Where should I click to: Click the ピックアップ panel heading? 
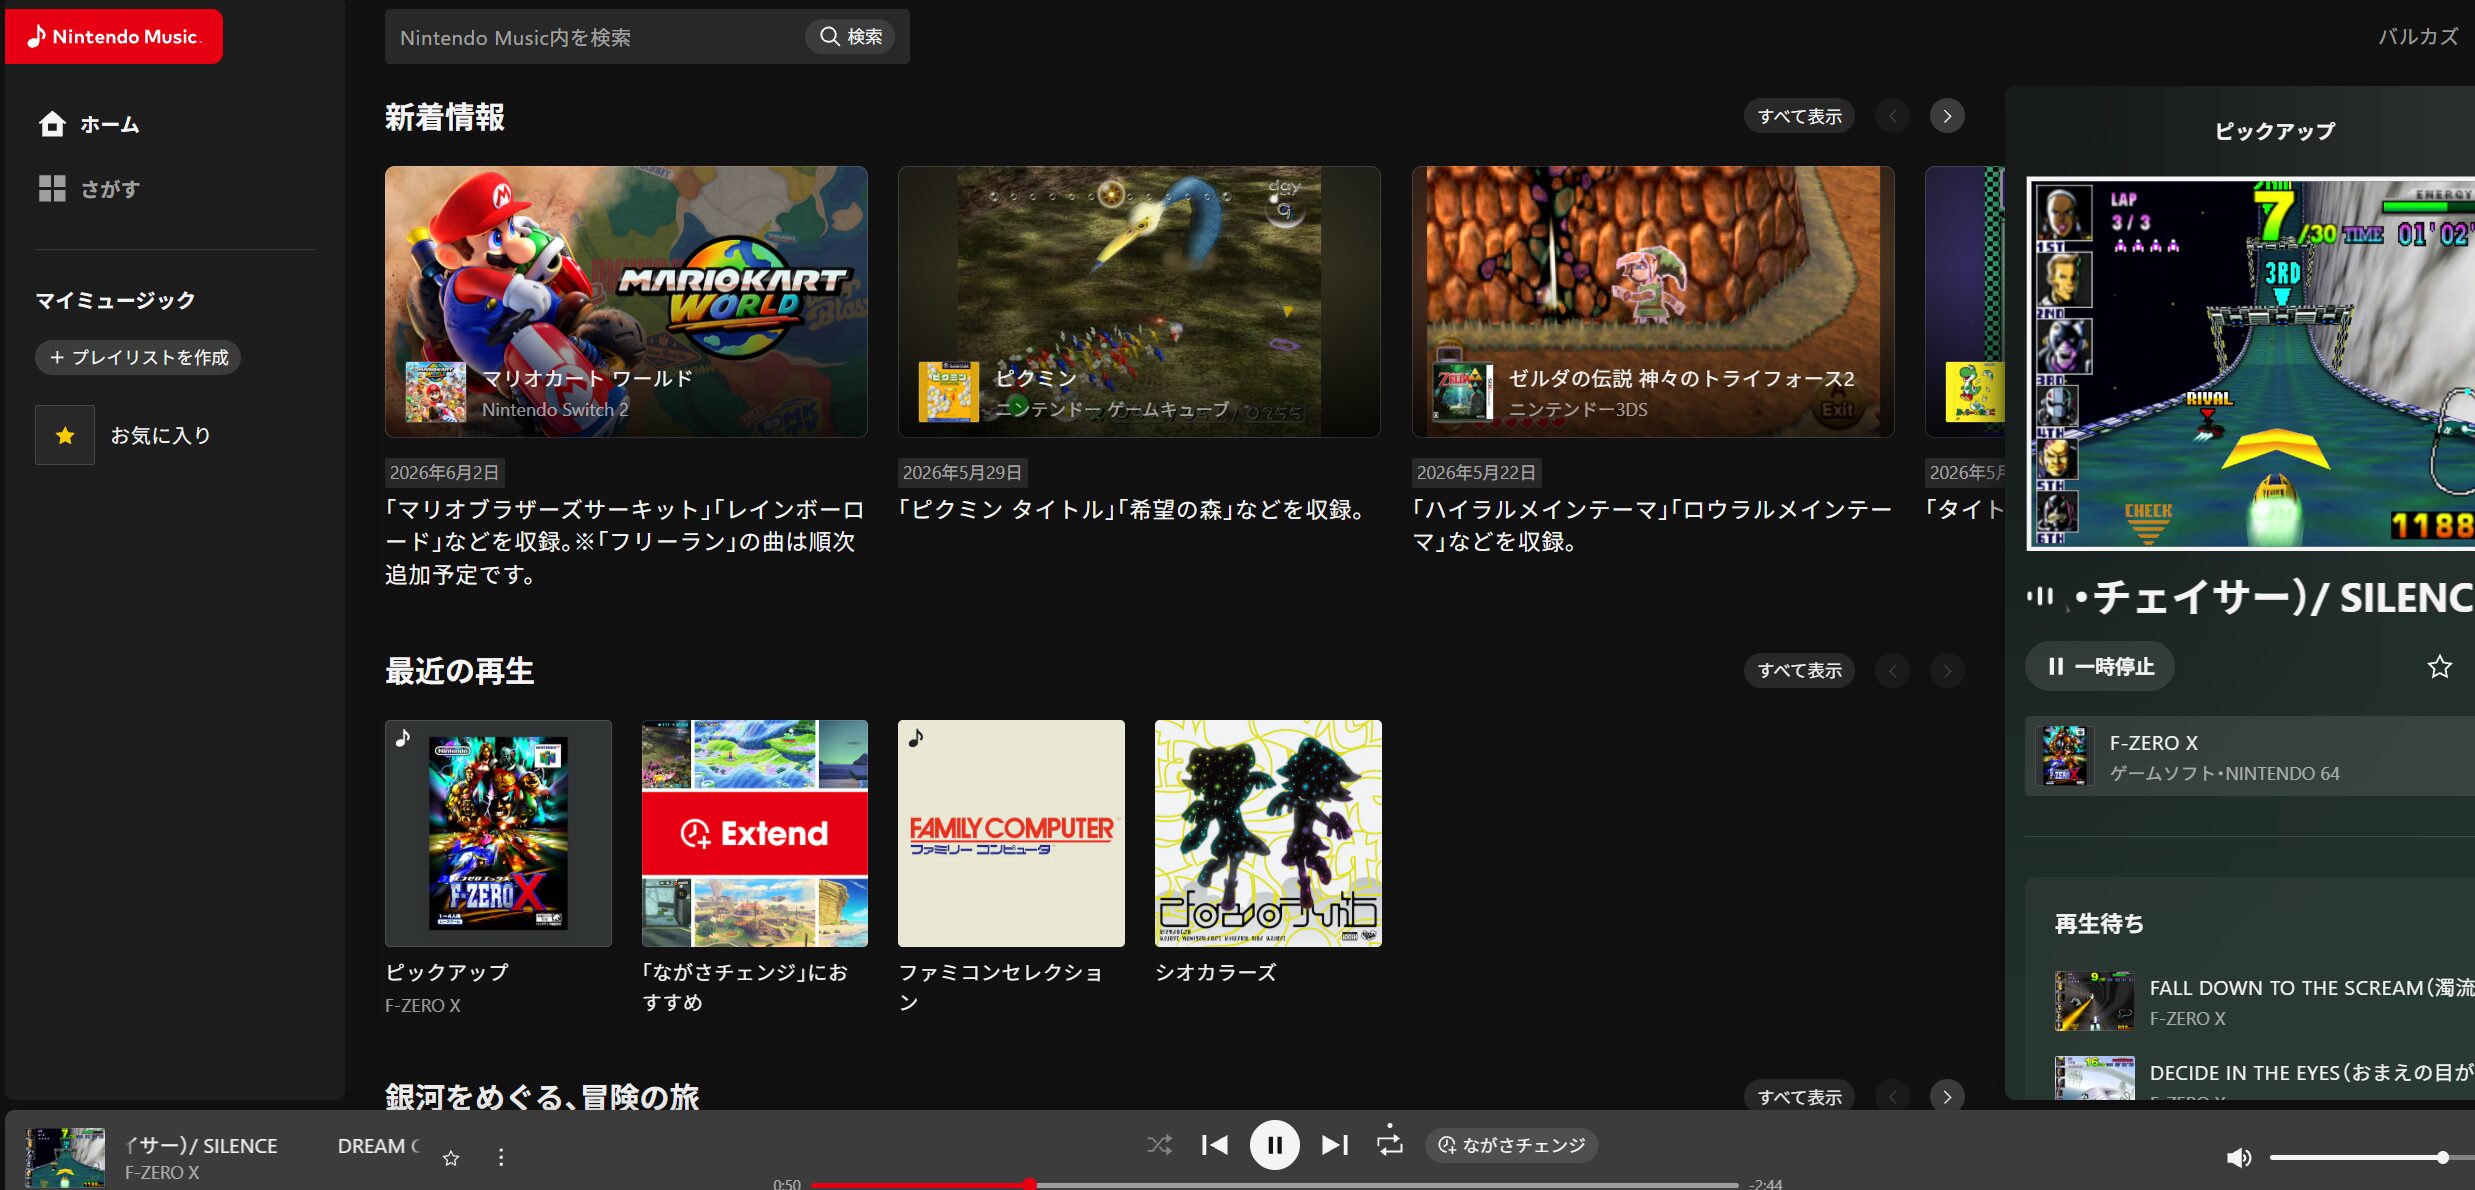(2275, 131)
